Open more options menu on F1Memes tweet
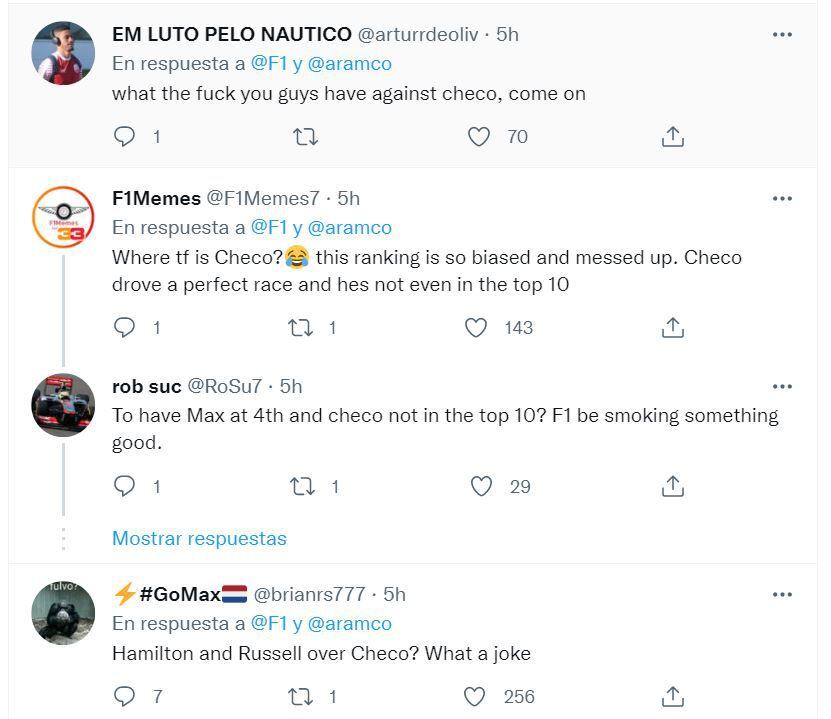This screenshot has height=719, width=831. click(782, 199)
